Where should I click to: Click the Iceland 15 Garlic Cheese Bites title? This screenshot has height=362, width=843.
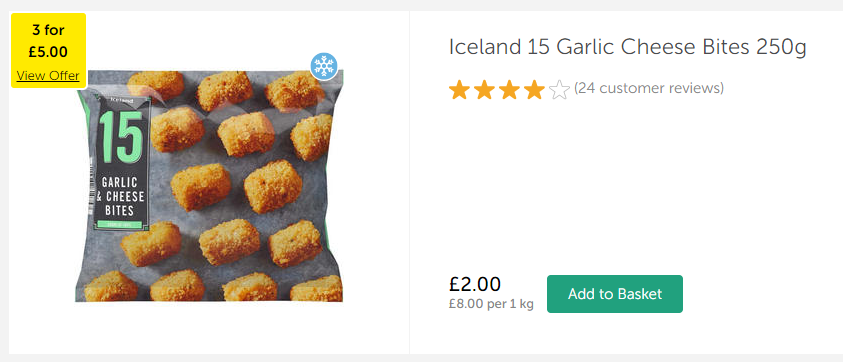[627, 48]
